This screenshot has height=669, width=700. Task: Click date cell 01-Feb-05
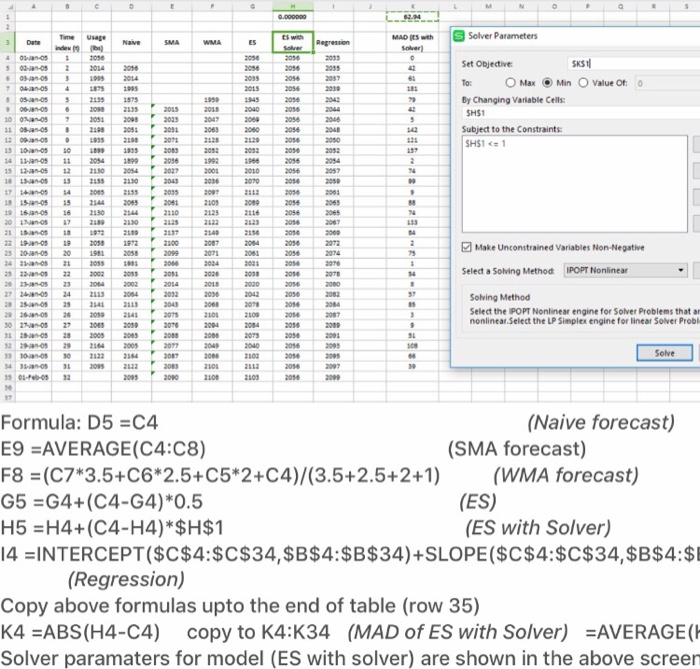(x=33, y=377)
